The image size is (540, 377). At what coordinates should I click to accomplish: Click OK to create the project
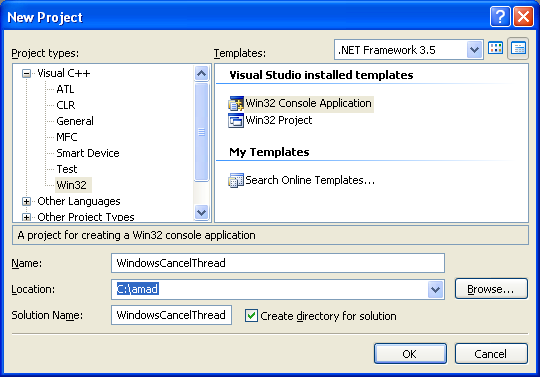click(x=410, y=354)
